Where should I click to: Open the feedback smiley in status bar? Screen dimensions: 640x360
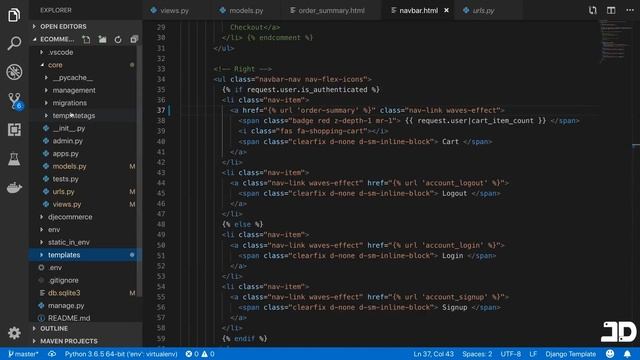click(610, 354)
